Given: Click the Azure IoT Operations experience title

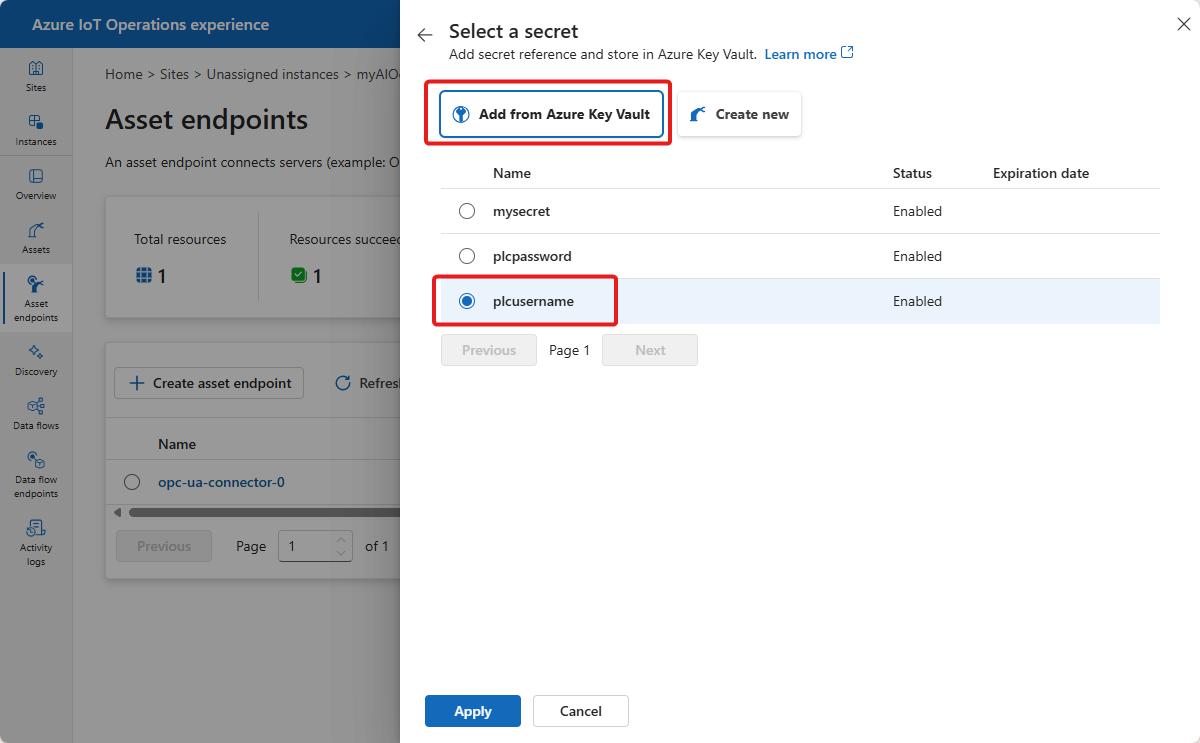Looking at the screenshot, I should point(150,24).
